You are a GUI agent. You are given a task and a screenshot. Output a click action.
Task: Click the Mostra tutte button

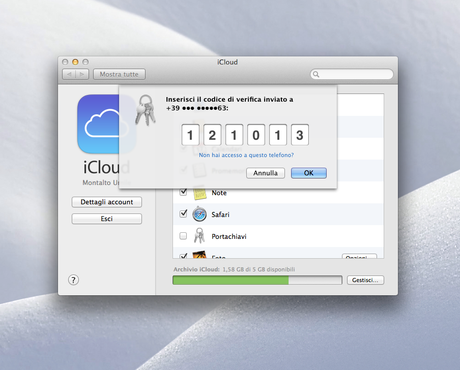click(x=119, y=74)
